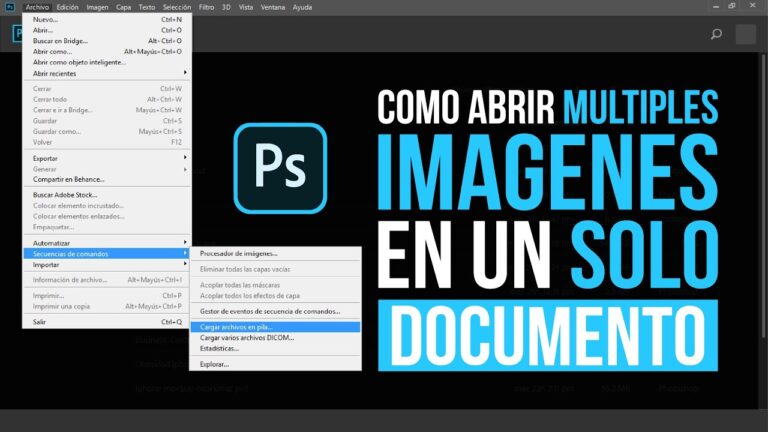This screenshot has height=432, width=768.
Task: Expand the Exportar submenu
Action: click(x=107, y=158)
